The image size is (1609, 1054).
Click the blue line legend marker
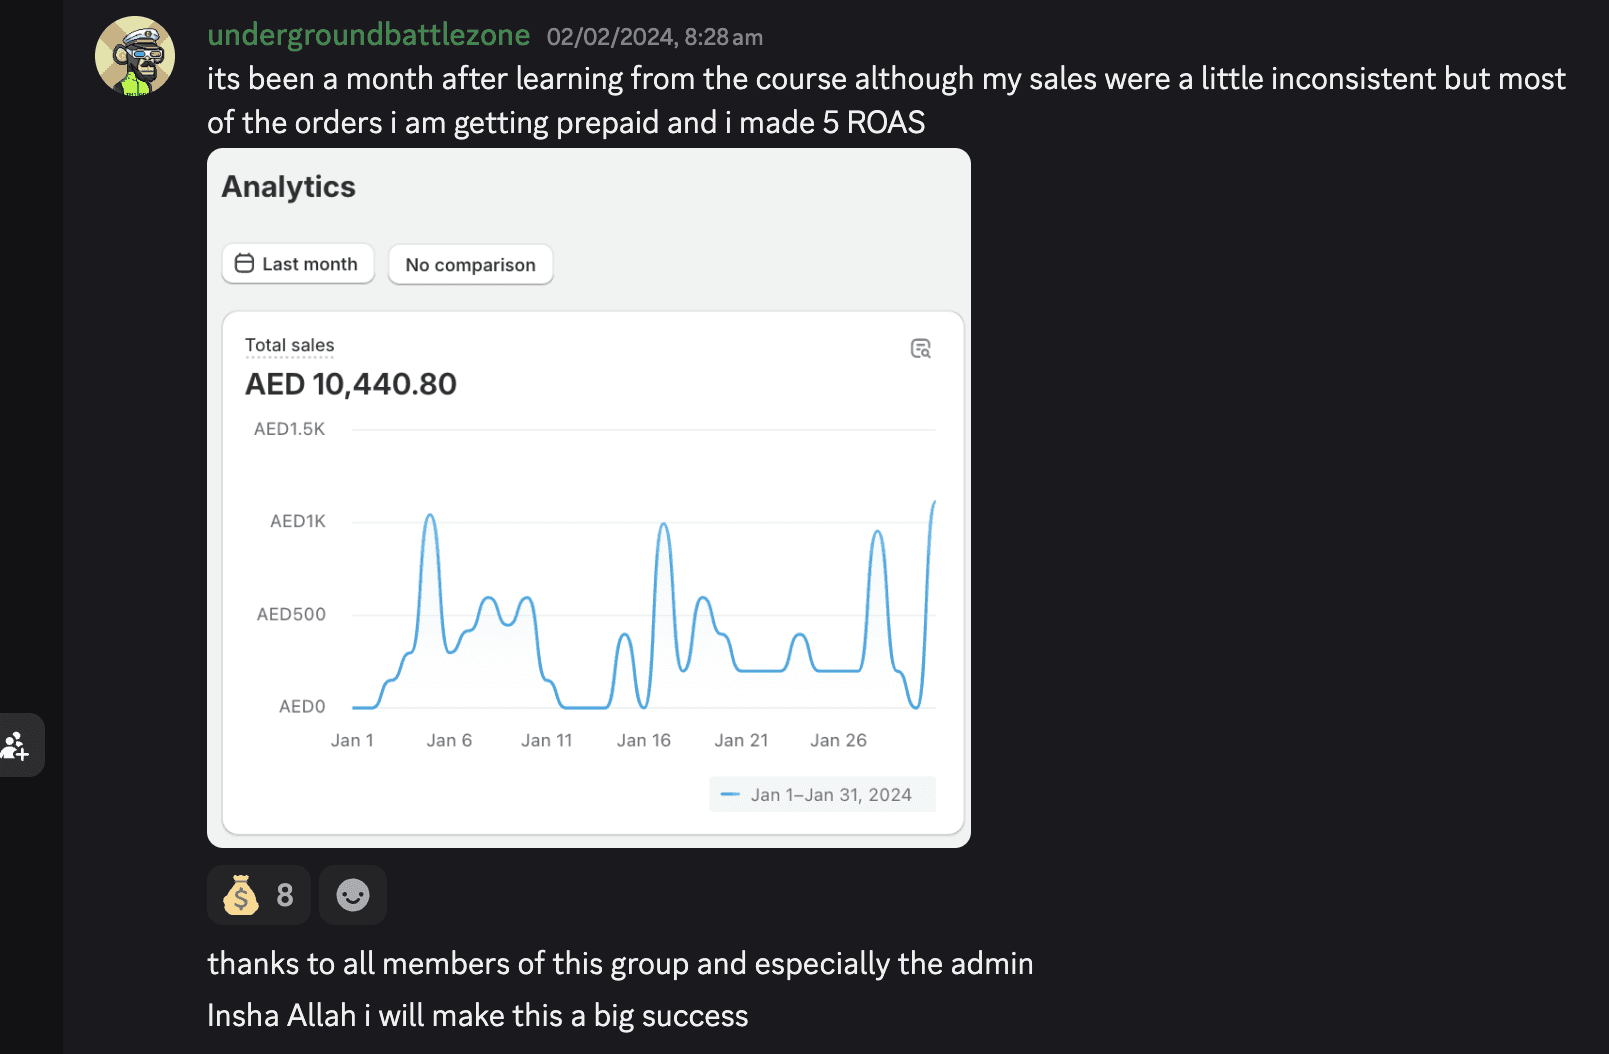(x=730, y=795)
